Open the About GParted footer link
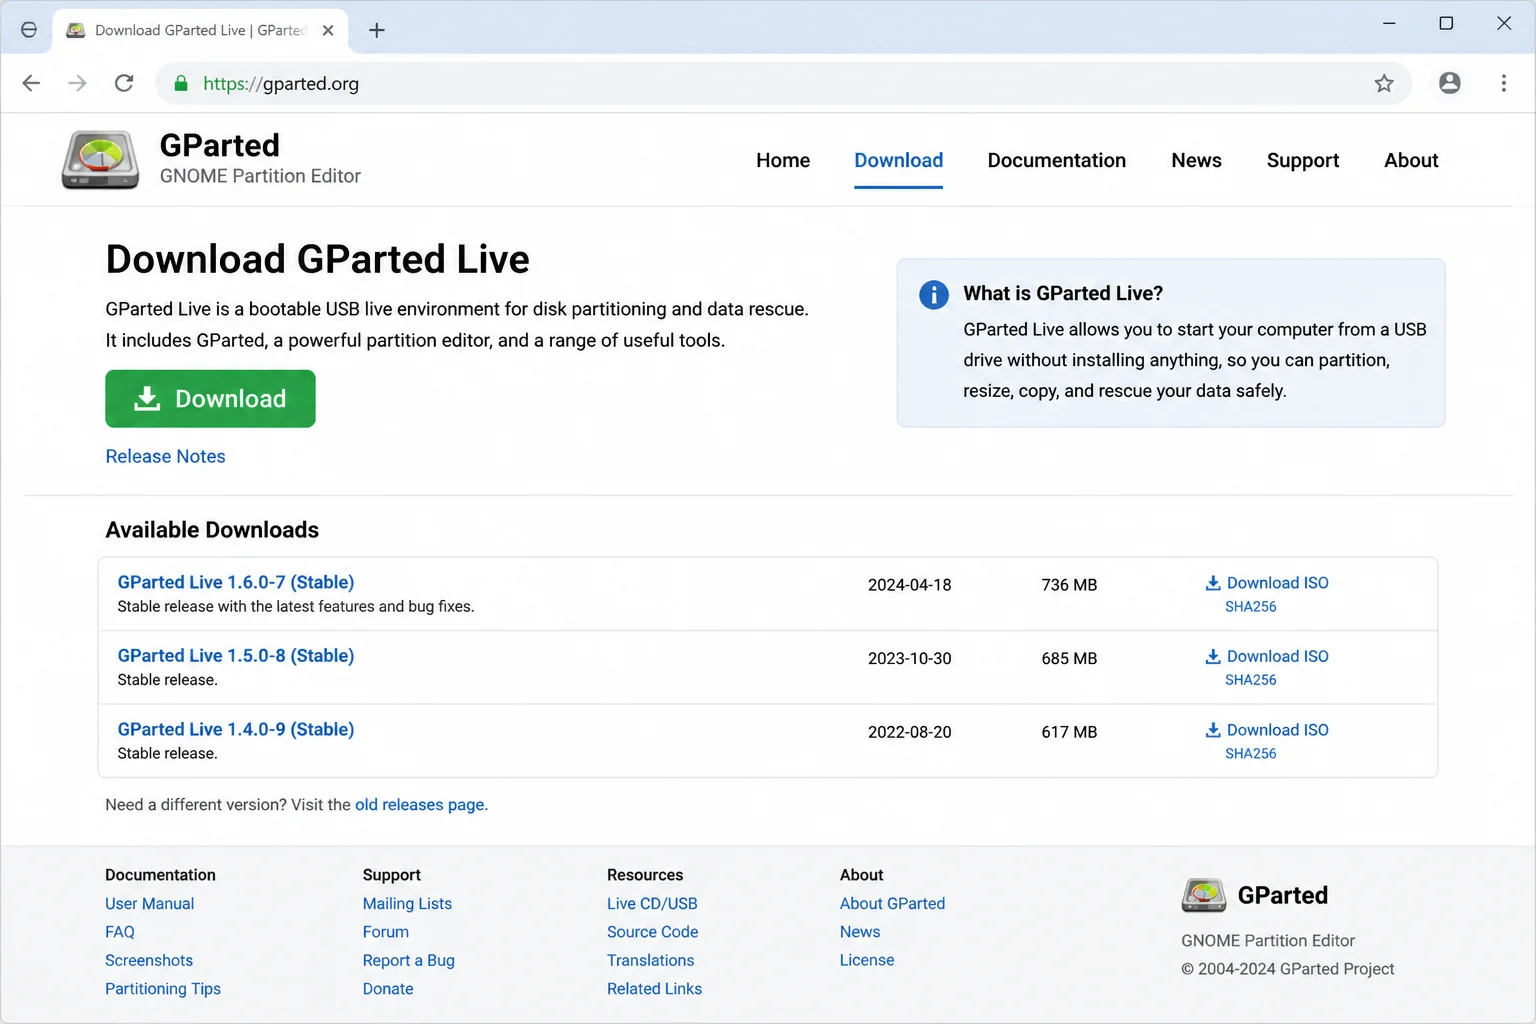Viewport: 1536px width, 1024px height. (x=892, y=903)
